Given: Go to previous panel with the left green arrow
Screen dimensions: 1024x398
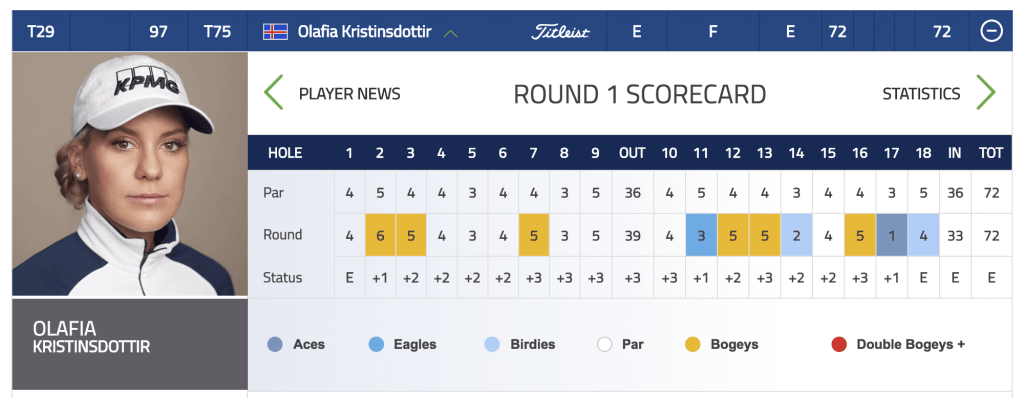Looking at the screenshot, I should [x=274, y=92].
